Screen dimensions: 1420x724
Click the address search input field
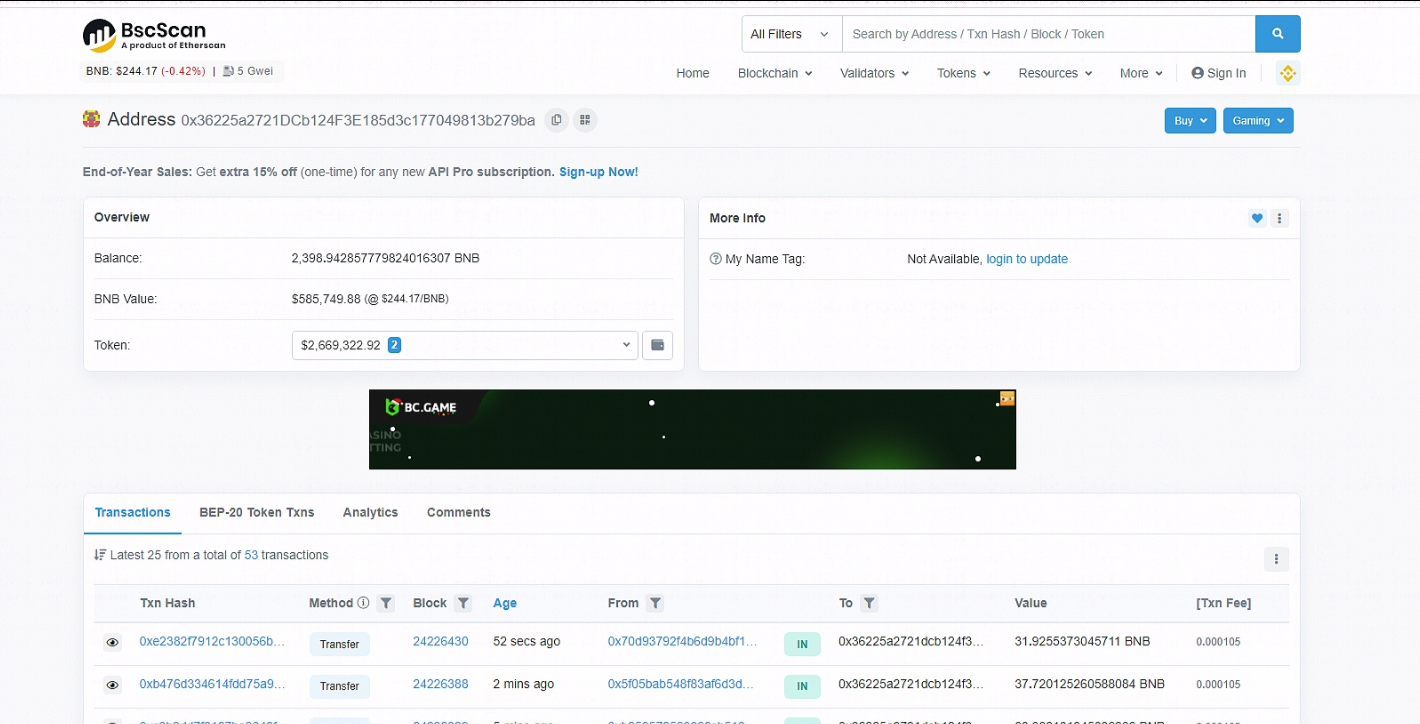click(x=1048, y=34)
